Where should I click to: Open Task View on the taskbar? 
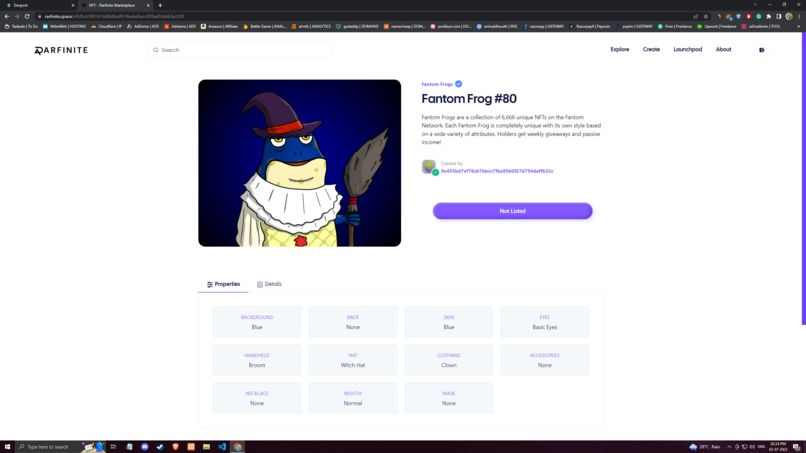point(113,447)
